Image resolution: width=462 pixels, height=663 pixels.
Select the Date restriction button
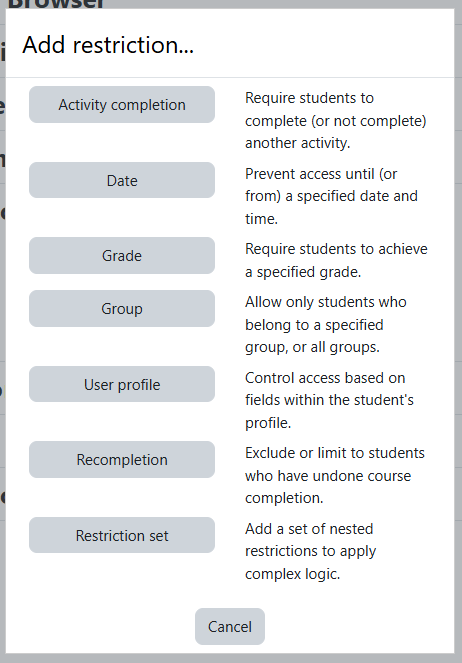click(x=122, y=180)
